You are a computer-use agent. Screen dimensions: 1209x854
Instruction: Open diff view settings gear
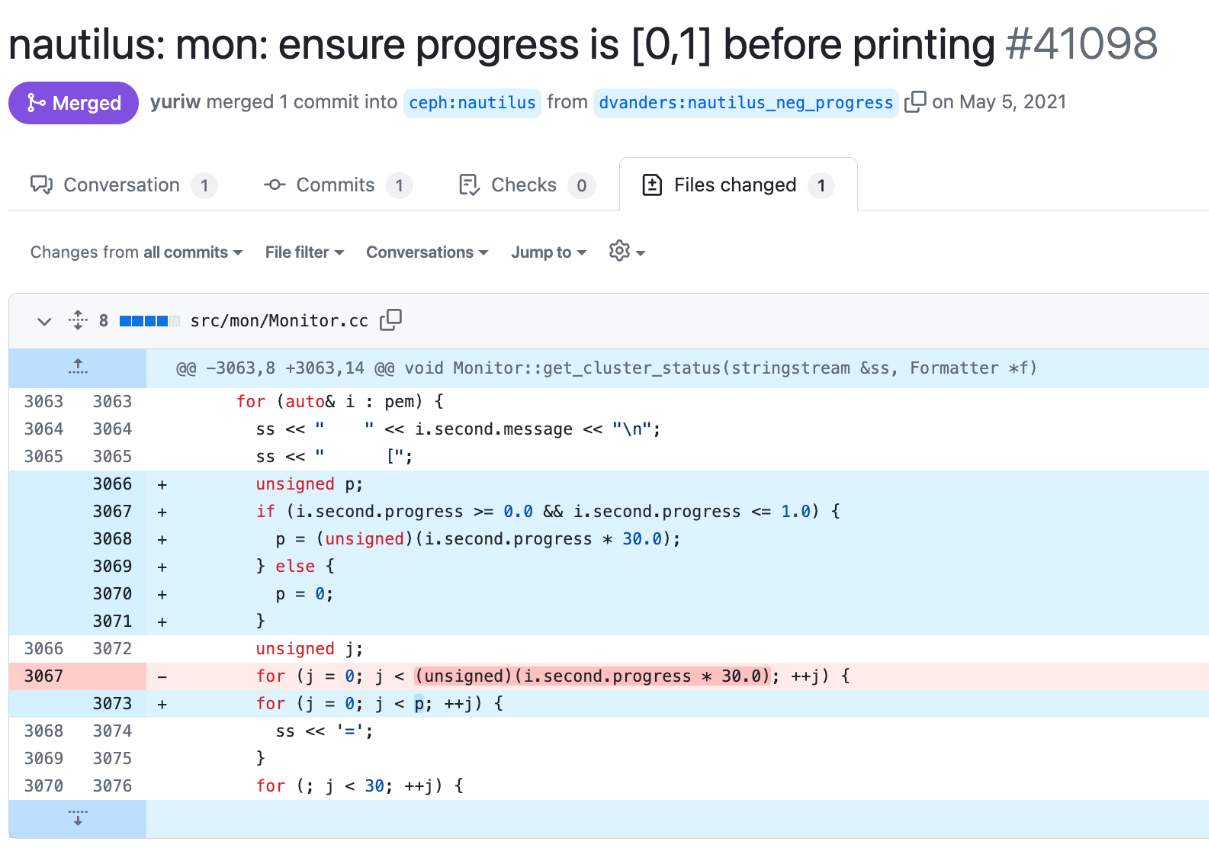tap(627, 252)
